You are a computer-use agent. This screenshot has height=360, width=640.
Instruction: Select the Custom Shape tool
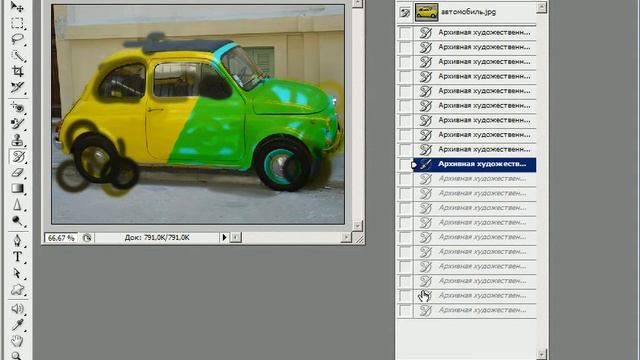pyautogui.click(x=17, y=289)
